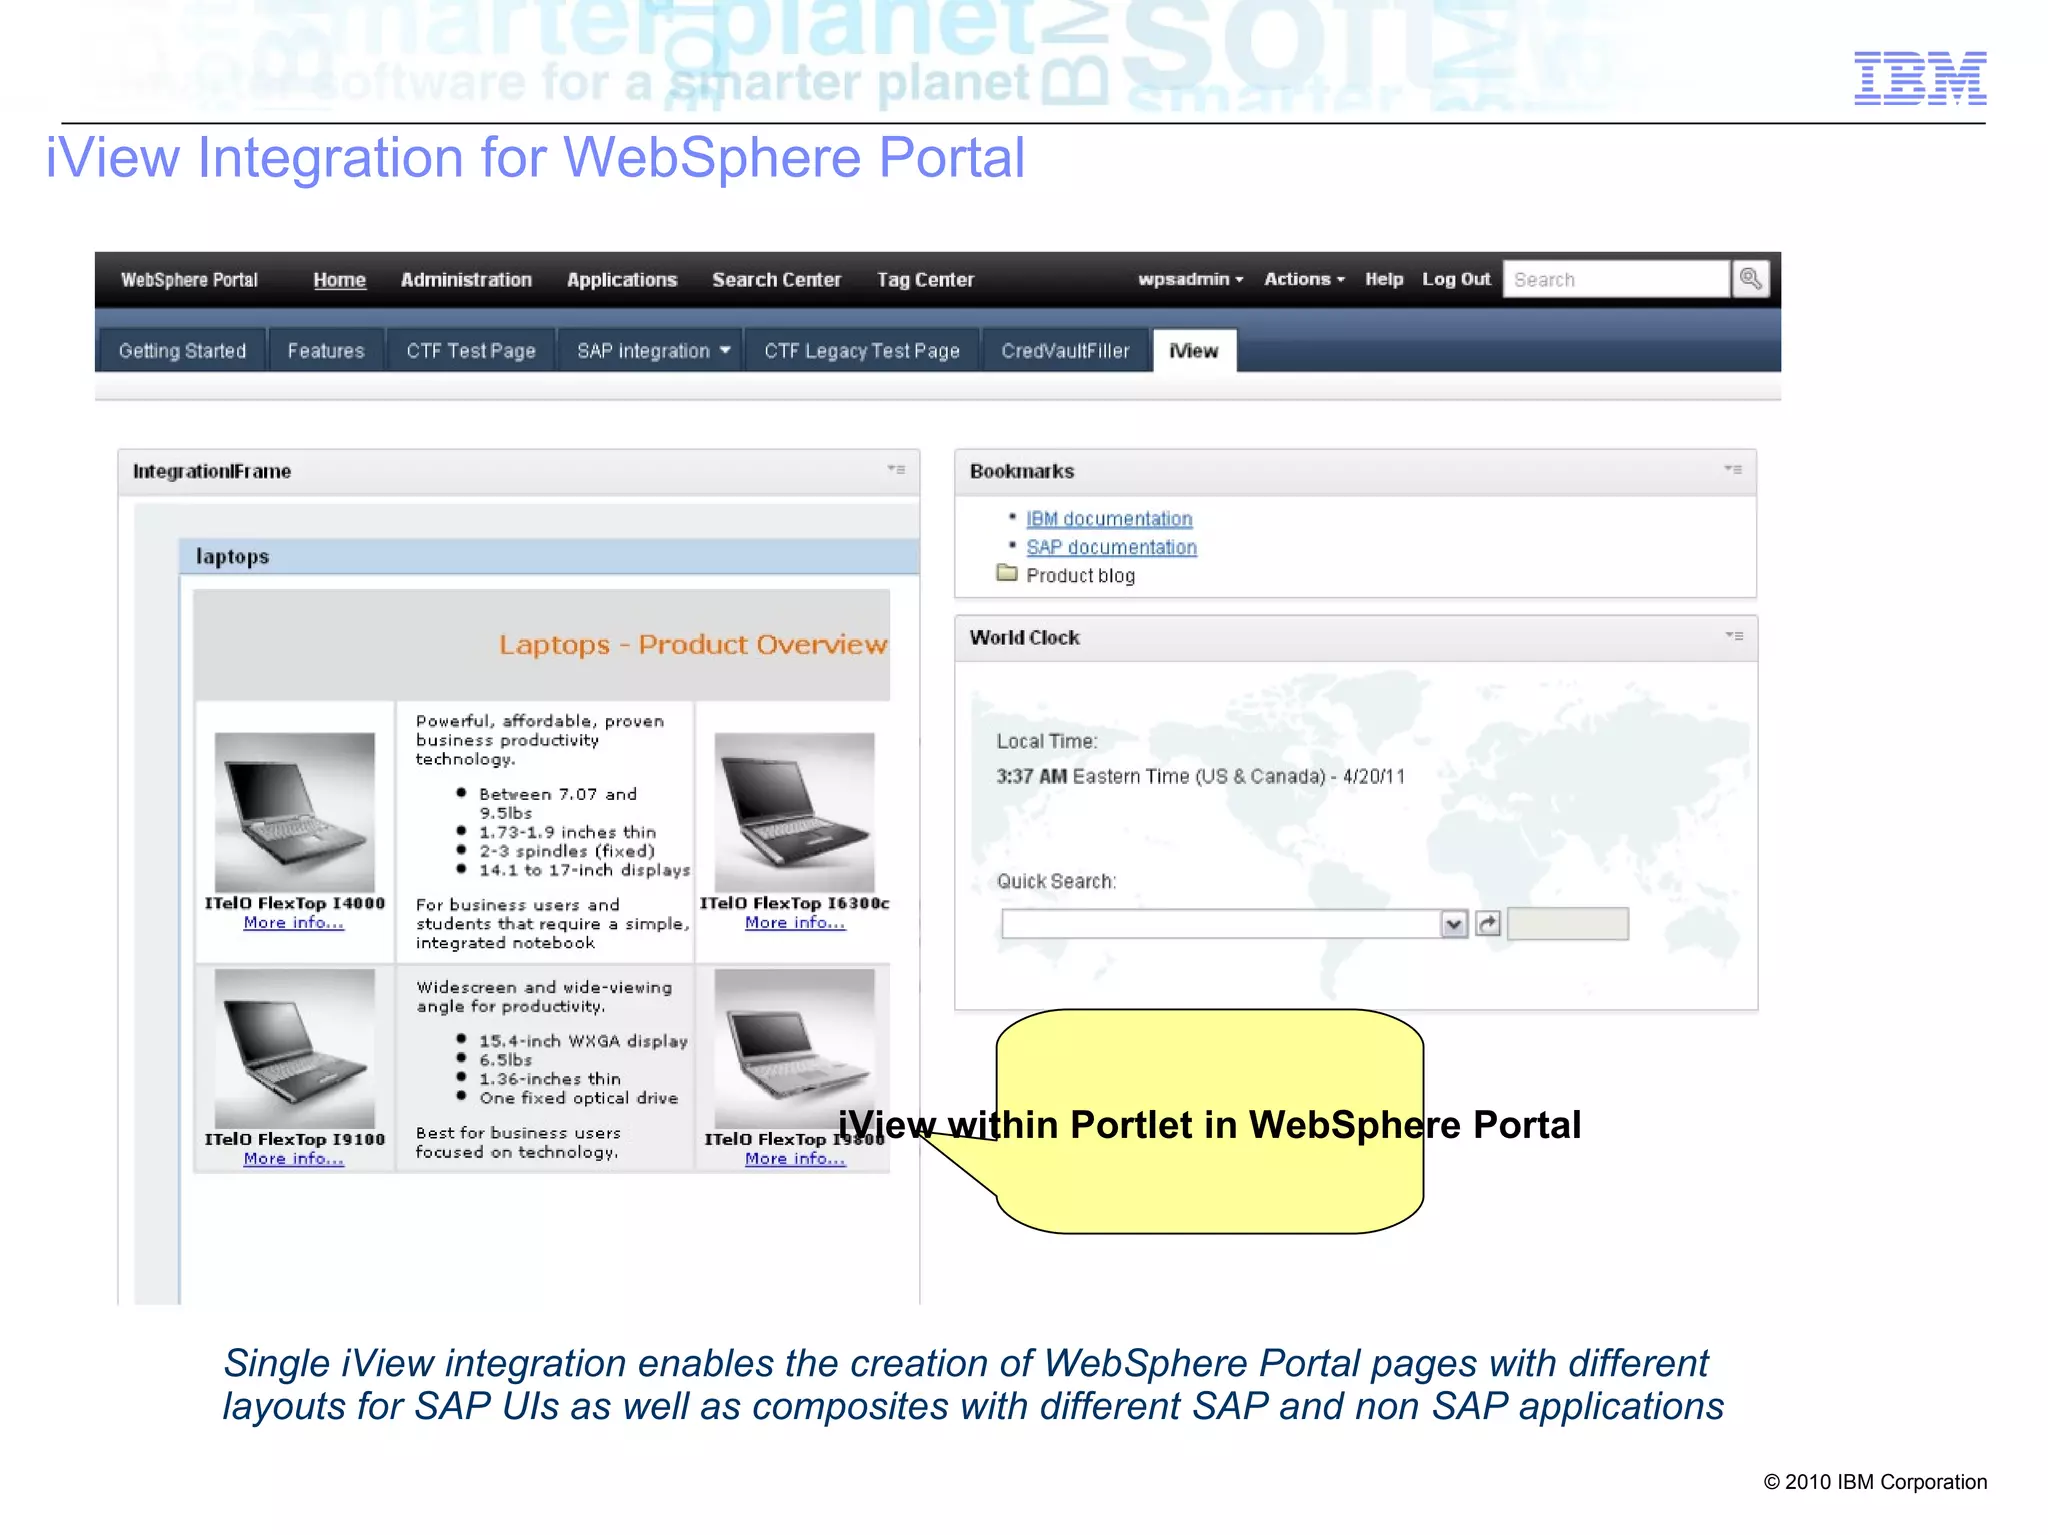Click the IntegrationFrame portlet title
Viewport: 2048px width, 1535px height.
pyautogui.click(x=212, y=471)
